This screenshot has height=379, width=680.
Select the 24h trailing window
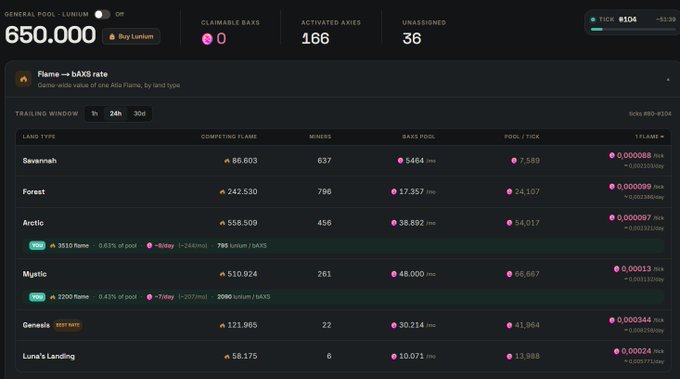click(115, 114)
